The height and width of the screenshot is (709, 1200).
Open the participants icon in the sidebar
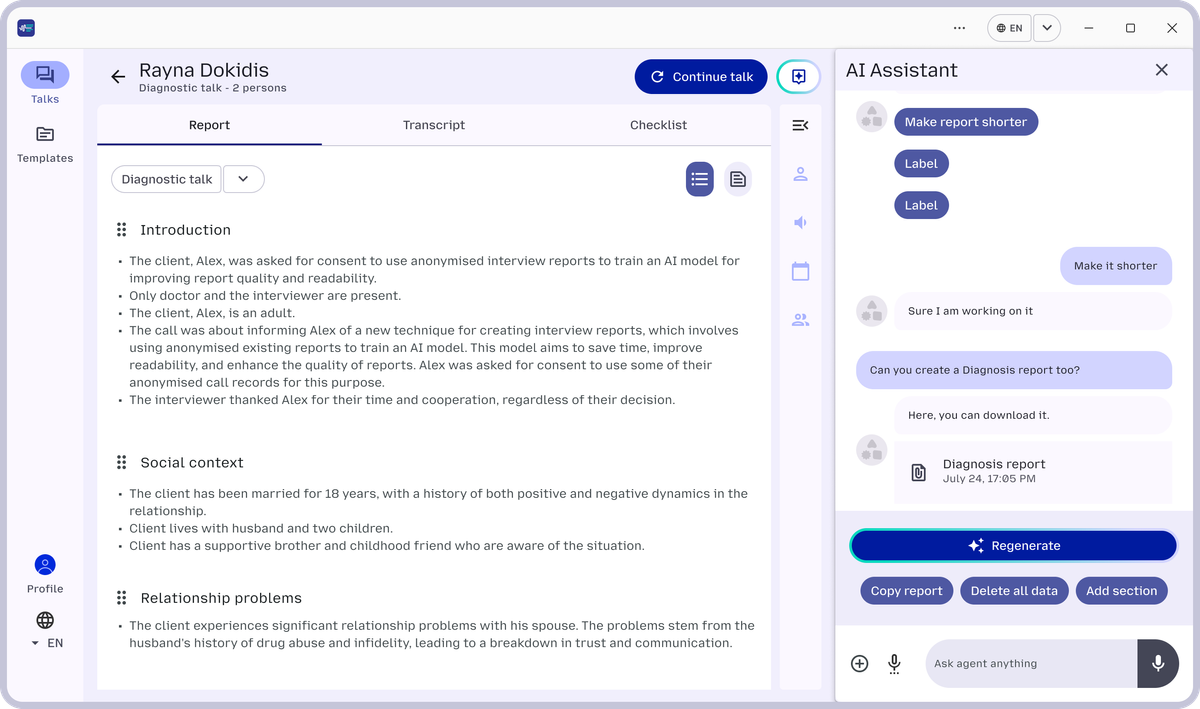pos(799,319)
